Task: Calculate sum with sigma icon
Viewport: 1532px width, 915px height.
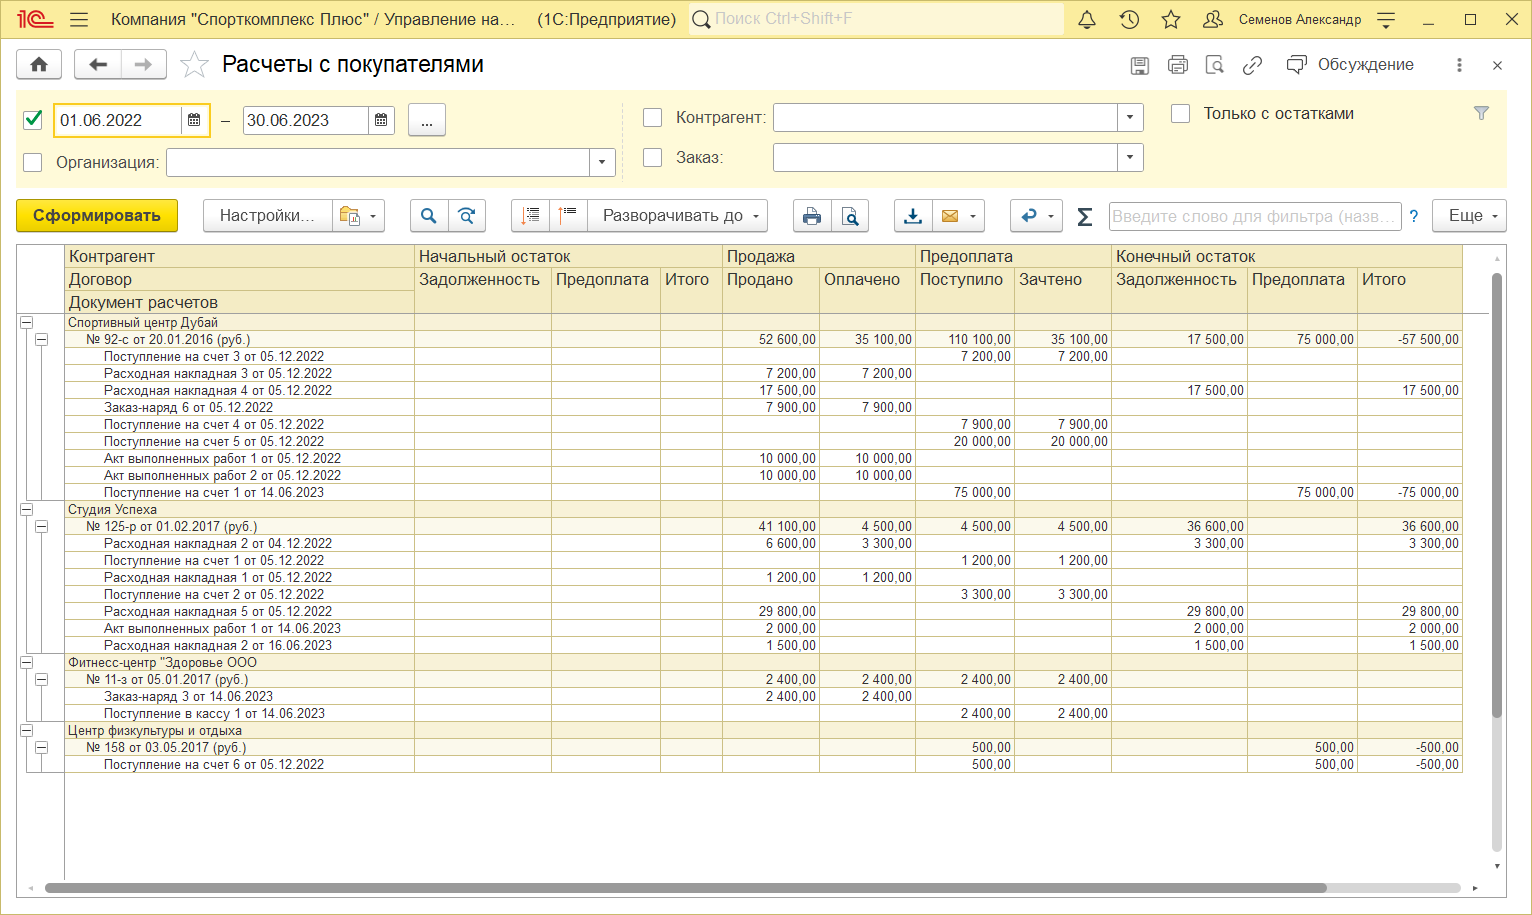Action: tap(1085, 216)
